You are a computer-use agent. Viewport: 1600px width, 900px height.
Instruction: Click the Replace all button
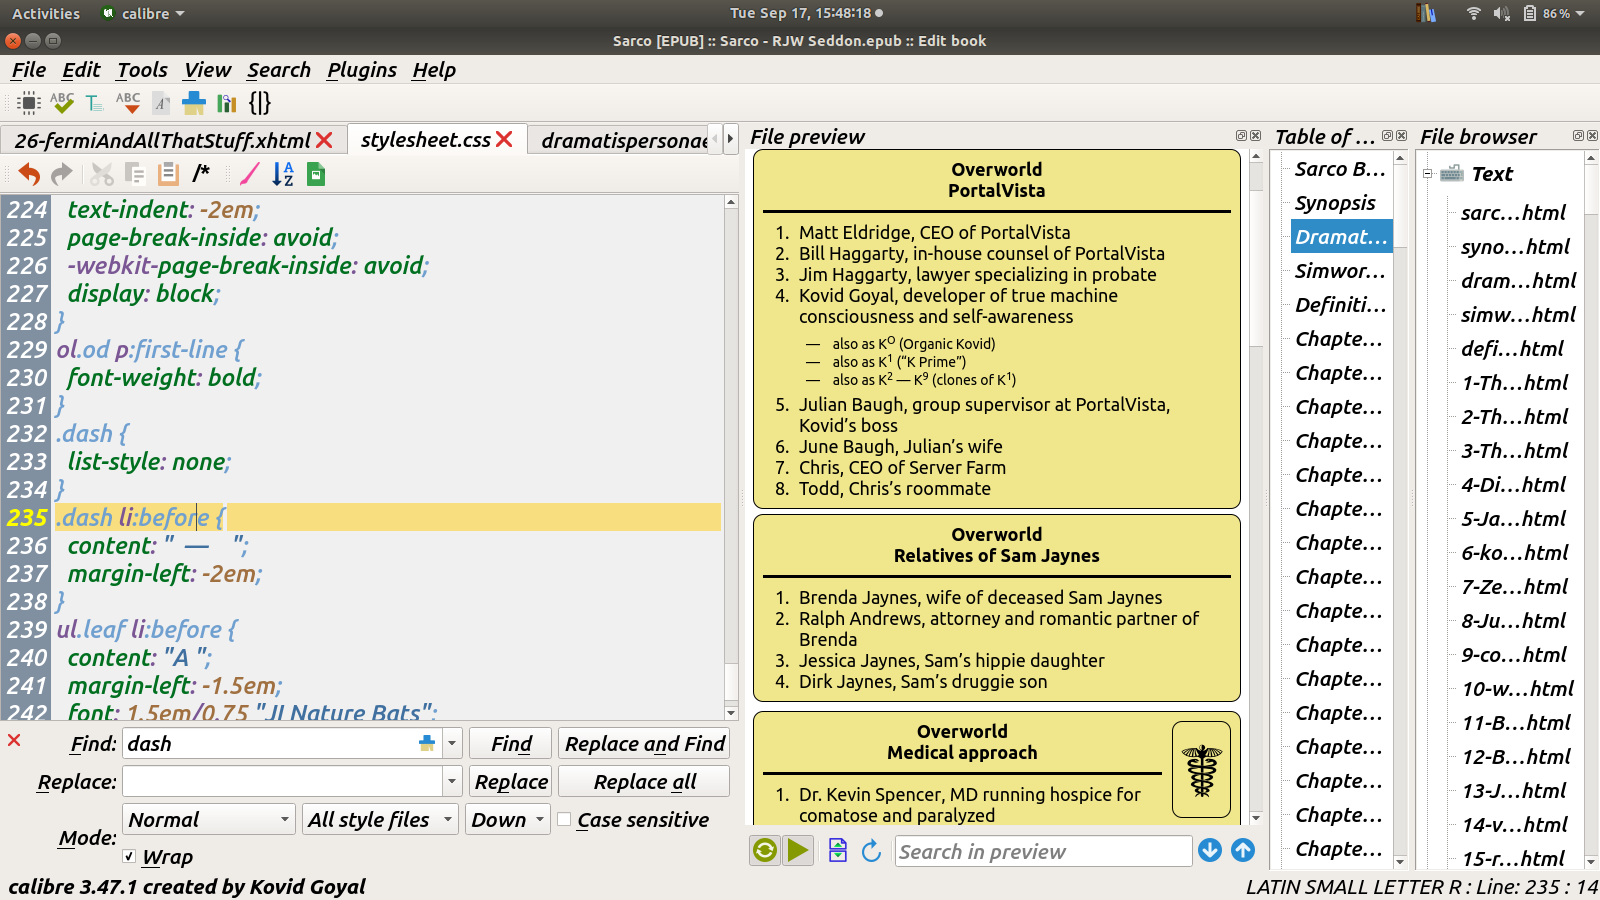click(645, 781)
